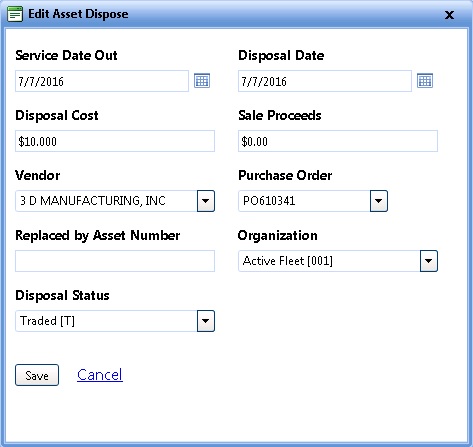Close the Edit Asset Dispose dialog

449,15
